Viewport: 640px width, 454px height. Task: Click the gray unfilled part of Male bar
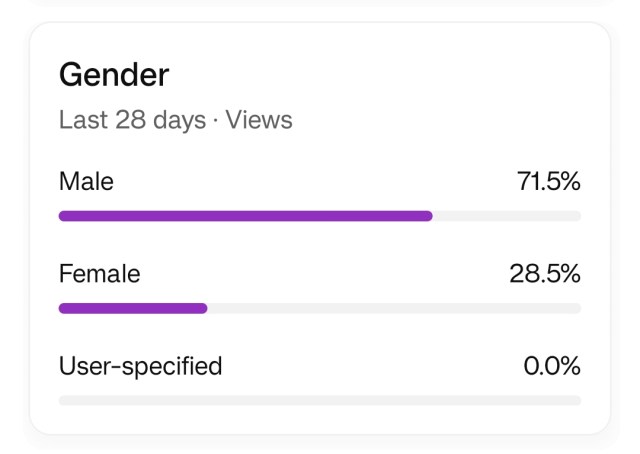tap(506, 215)
